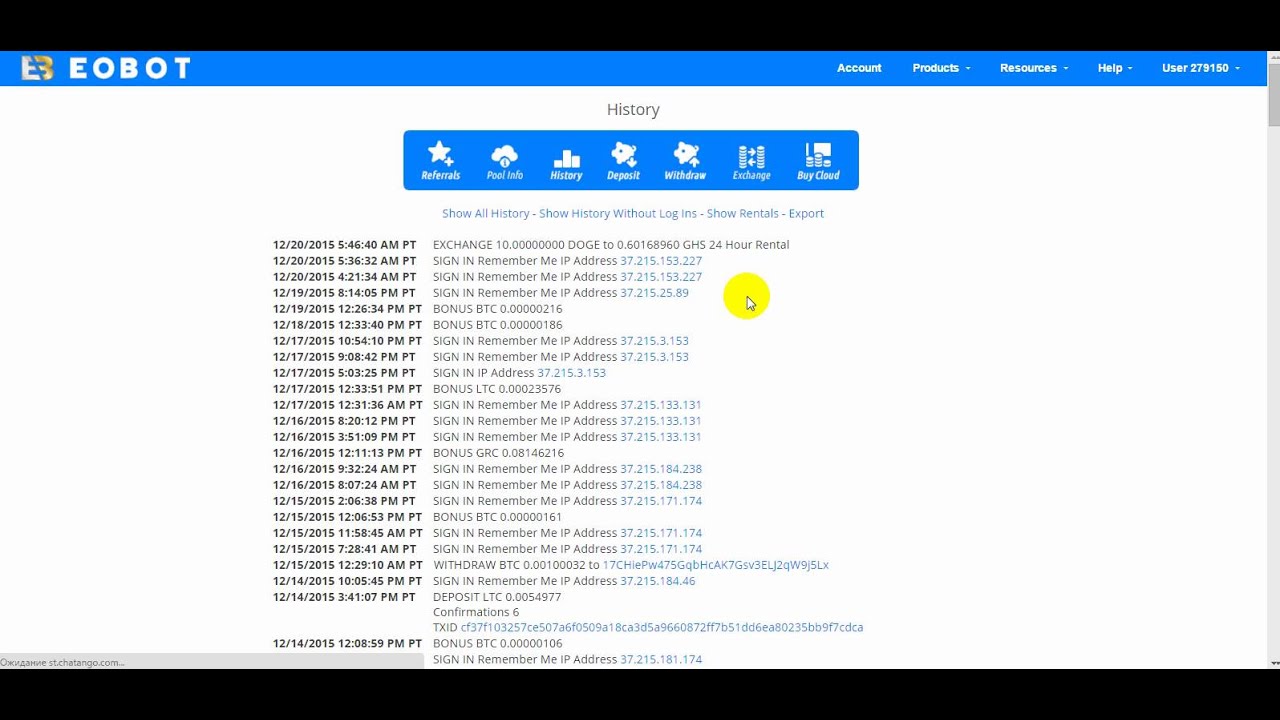Select the BONUS BTC 0.00000106 entry
This screenshot has height=720, width=1280.
[x=497, y=644]
